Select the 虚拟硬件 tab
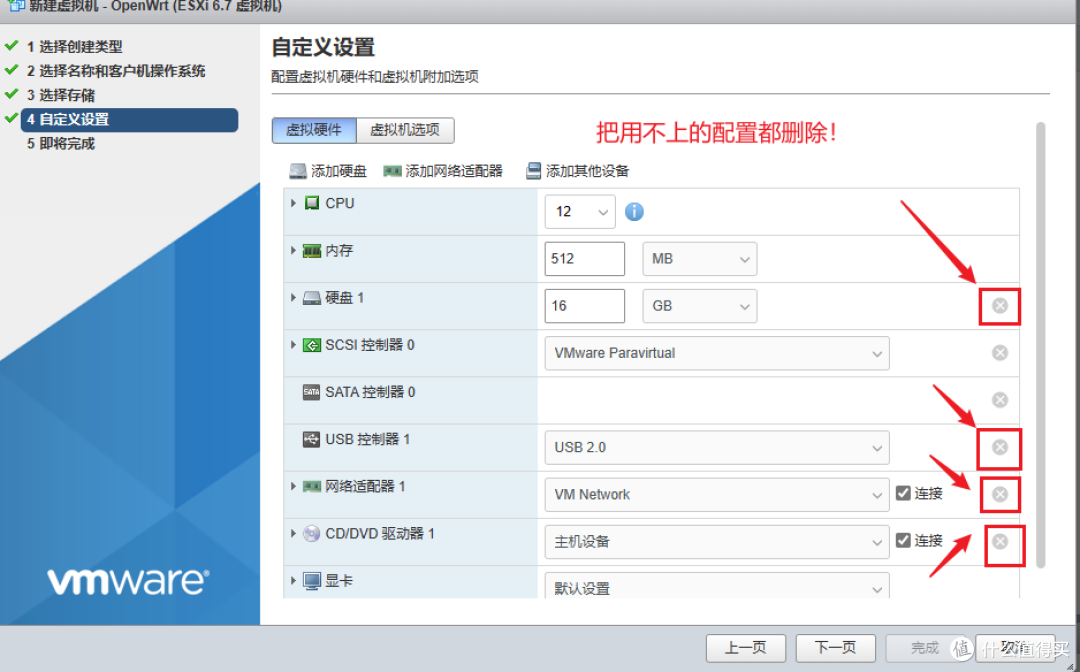 (x=314, y=130)
